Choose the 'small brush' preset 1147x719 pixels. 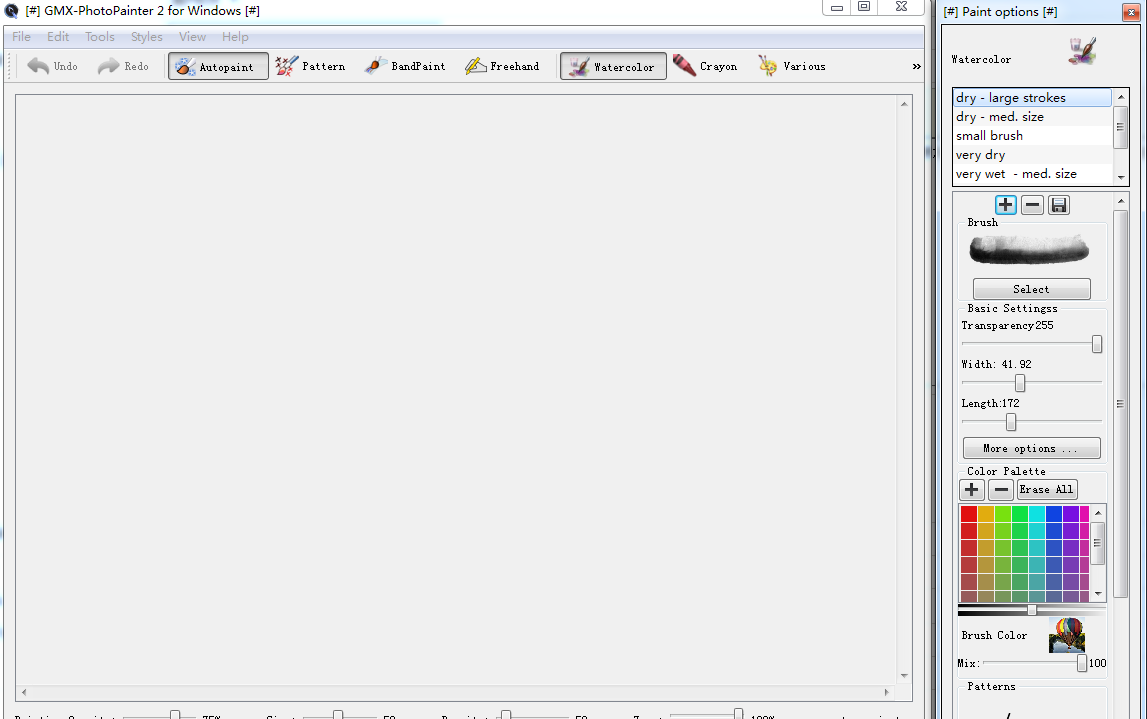(1032, 136)
